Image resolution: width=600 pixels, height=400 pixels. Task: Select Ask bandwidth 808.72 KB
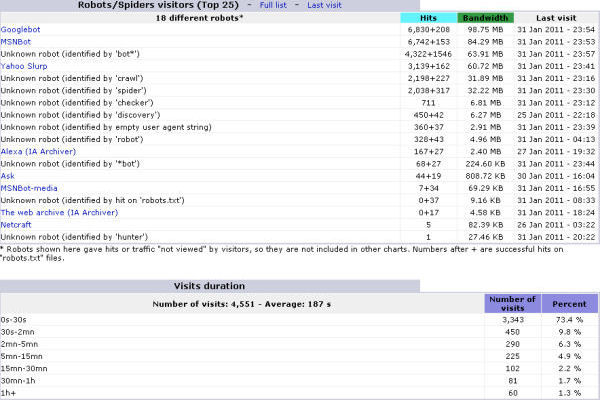tap(485, 176)
